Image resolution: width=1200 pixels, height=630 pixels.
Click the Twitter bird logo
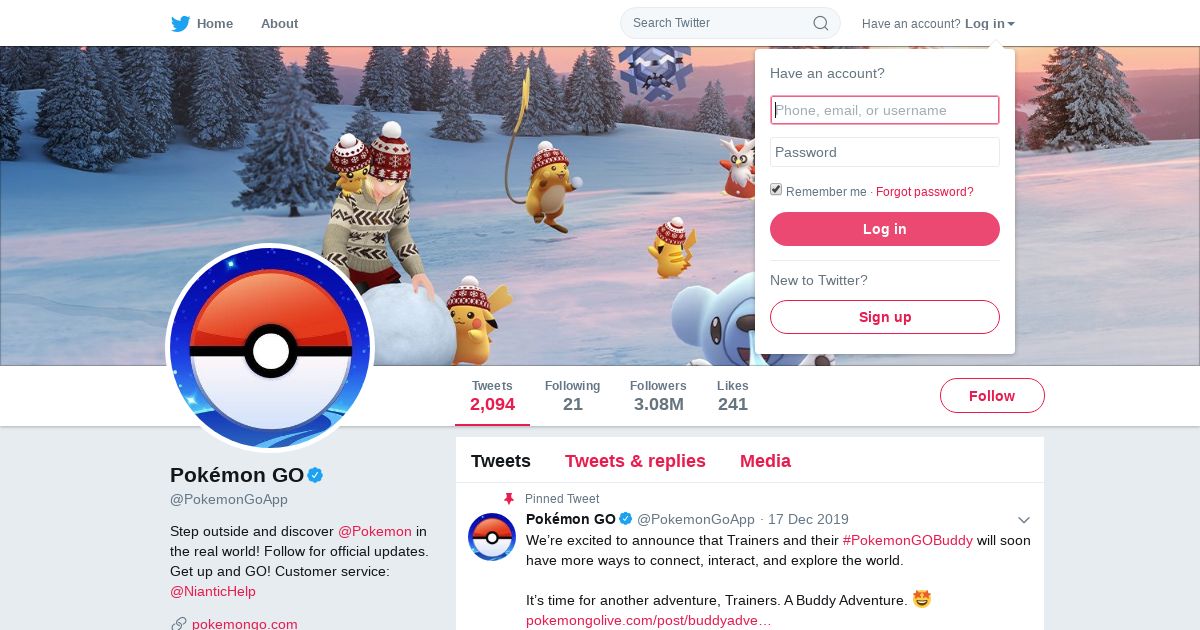(x=180, y=24)
